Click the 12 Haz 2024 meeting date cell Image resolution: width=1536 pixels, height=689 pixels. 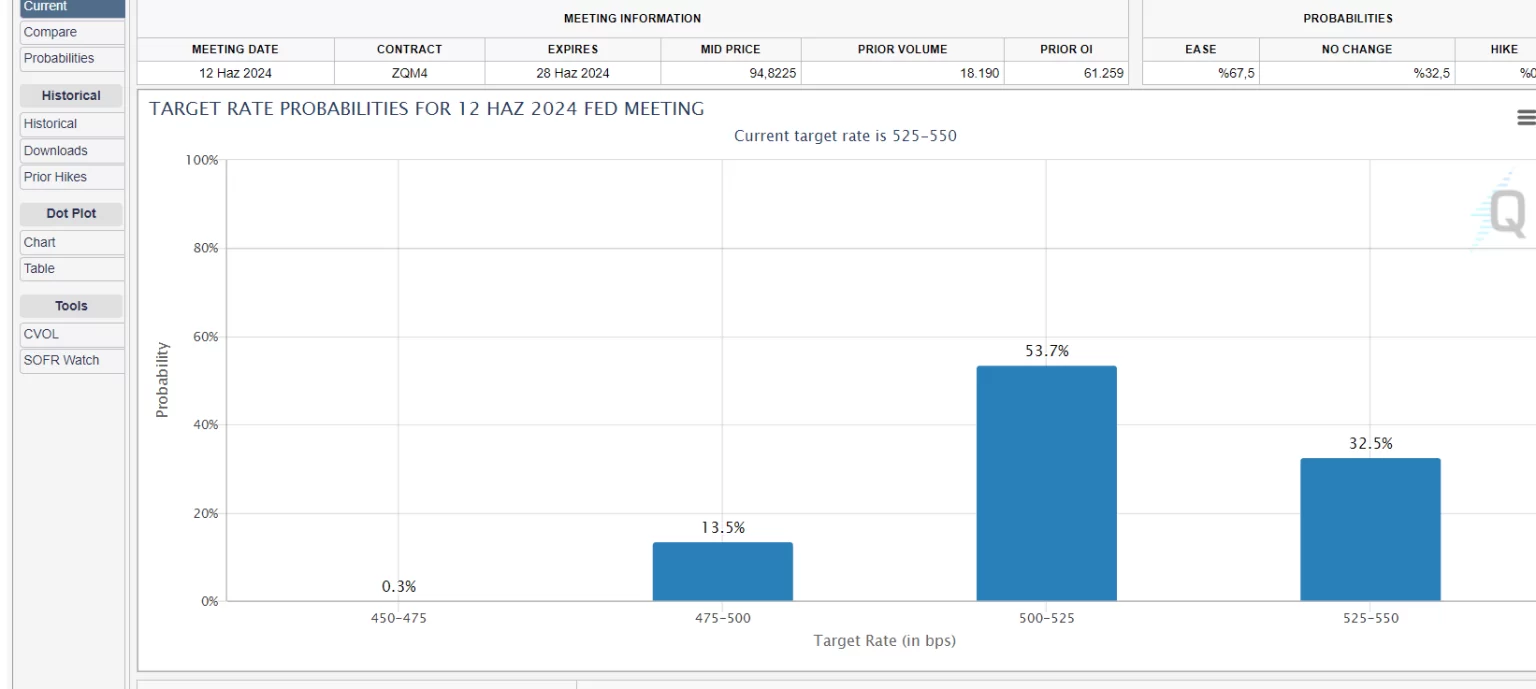tap(235, 73)
